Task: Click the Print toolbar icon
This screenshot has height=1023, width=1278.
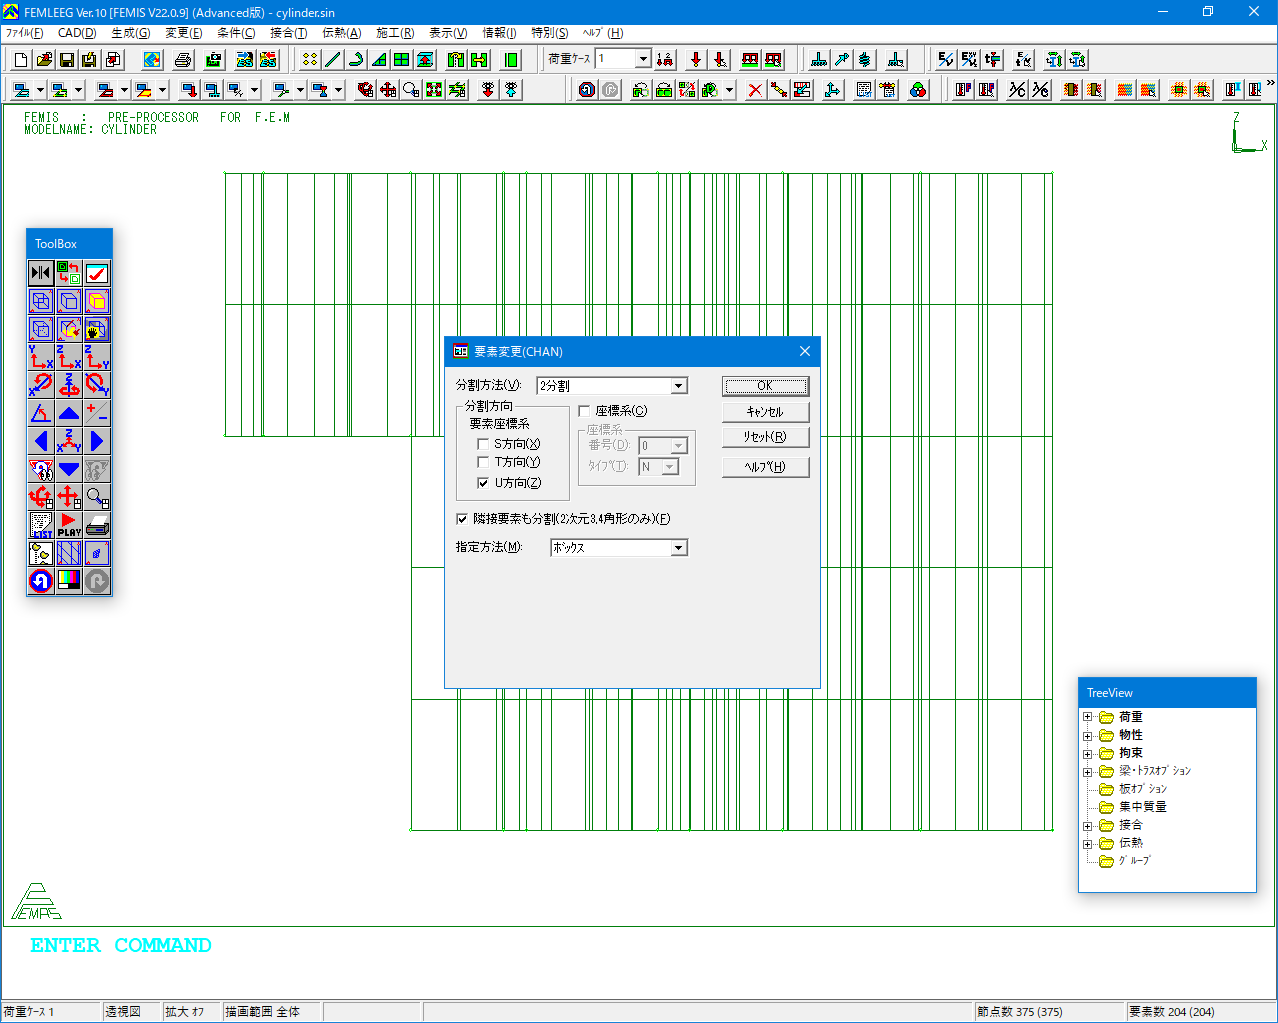Action: [x=183, y=60]
